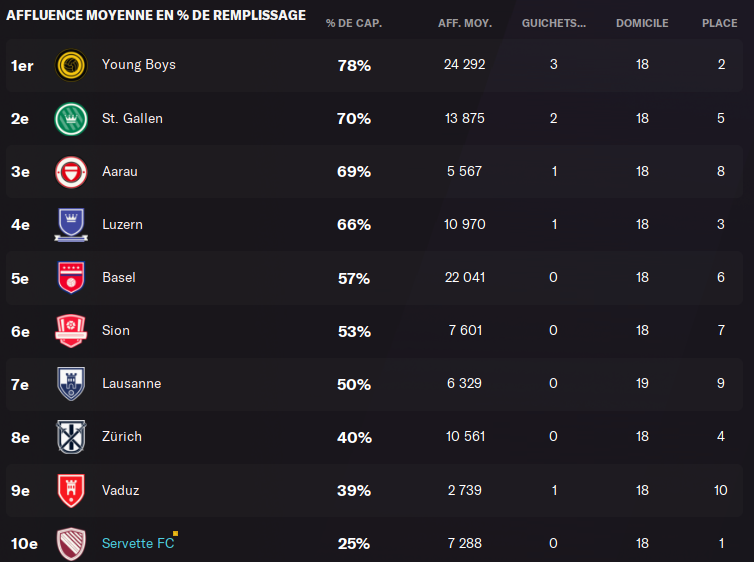Click Basel's 57% capacity value
The width and height of the screenshot is (754, 562).
(x=354, y=278)
